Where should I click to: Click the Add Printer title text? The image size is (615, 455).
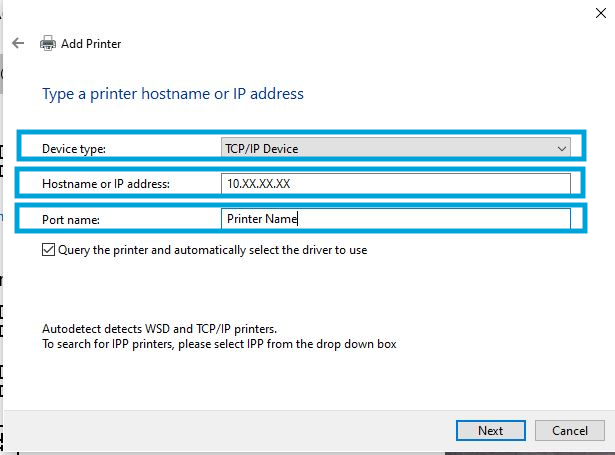(x=91, y=44)
